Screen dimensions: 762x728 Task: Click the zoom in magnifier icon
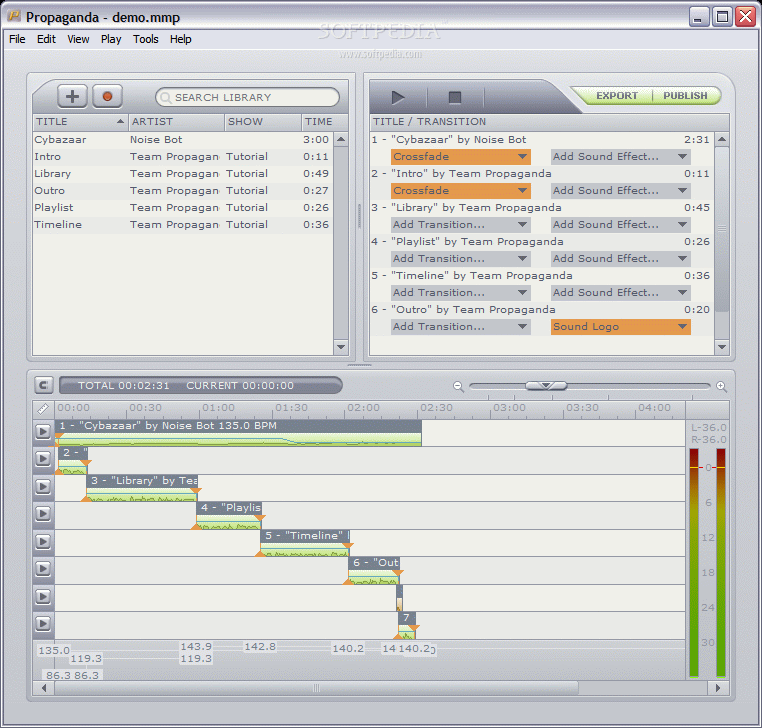(721, 386)
